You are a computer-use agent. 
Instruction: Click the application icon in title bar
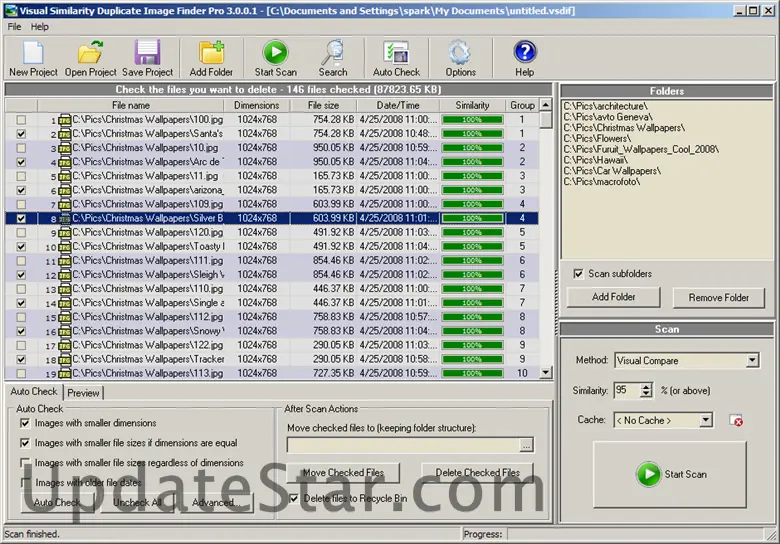[x=11, y=10]
